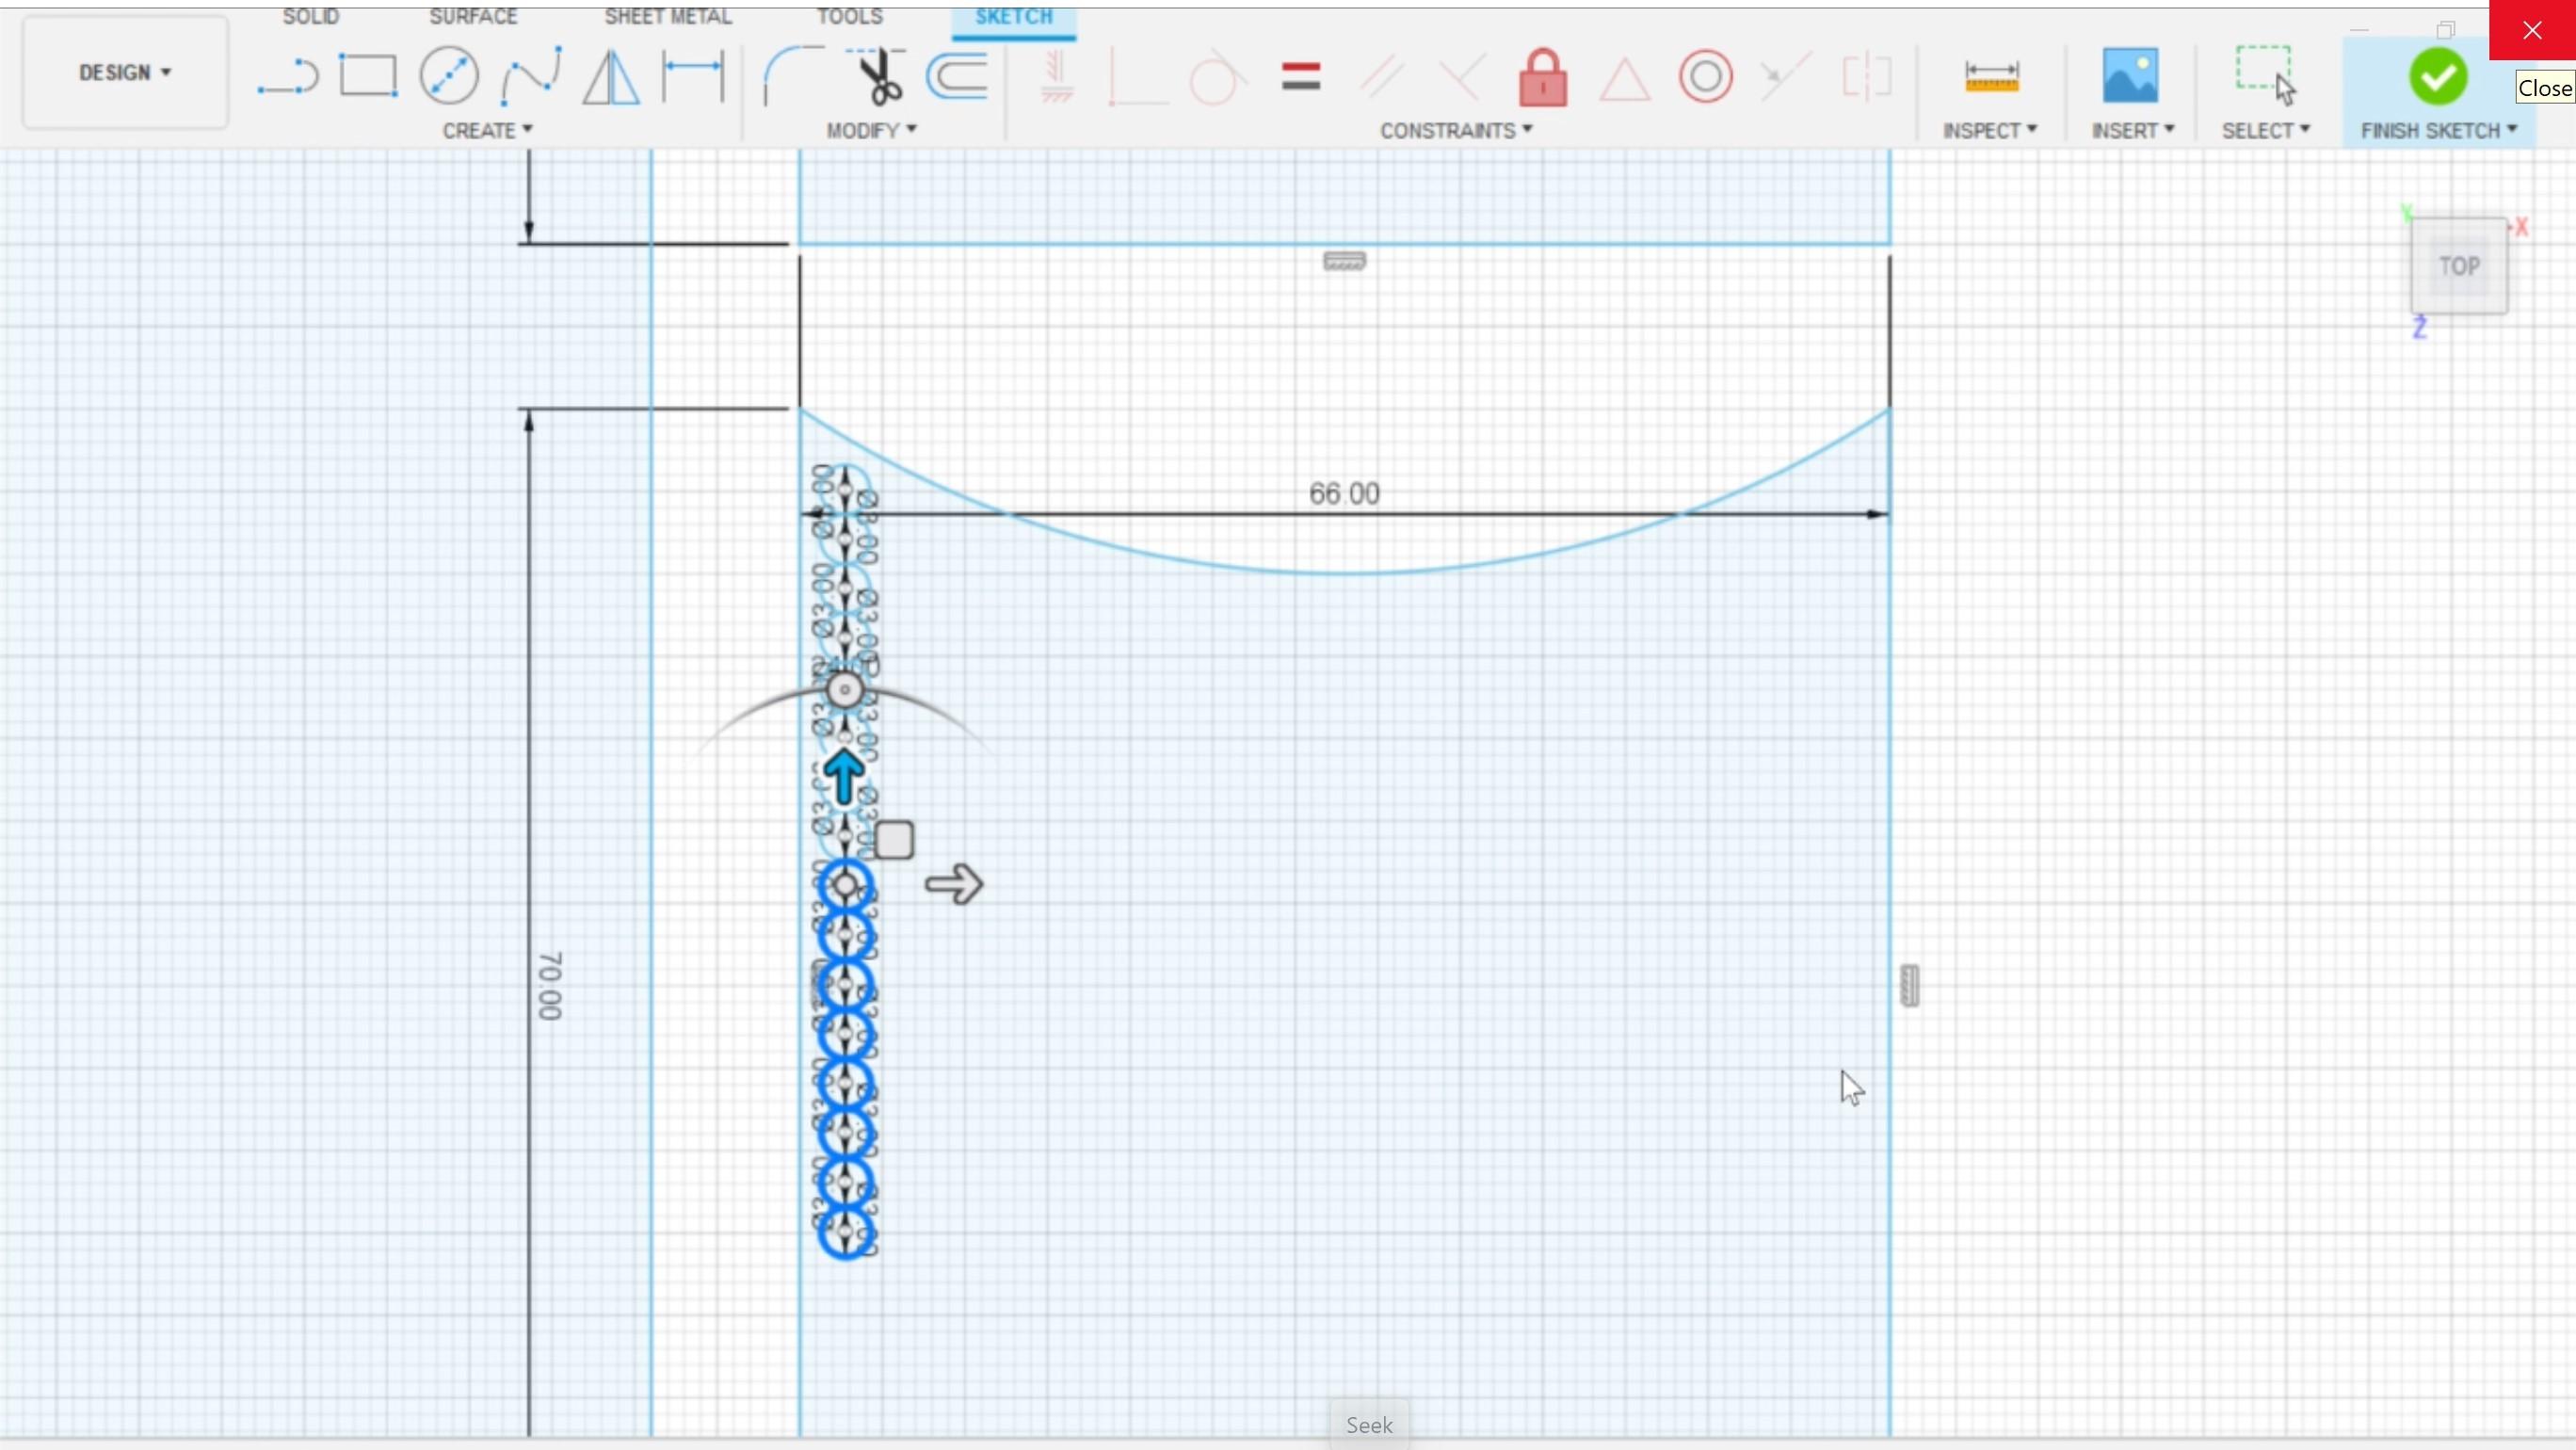The image size is (2576, 1450).
Task: Select the Center Diameter Circle tool
Action: [449, 76]
